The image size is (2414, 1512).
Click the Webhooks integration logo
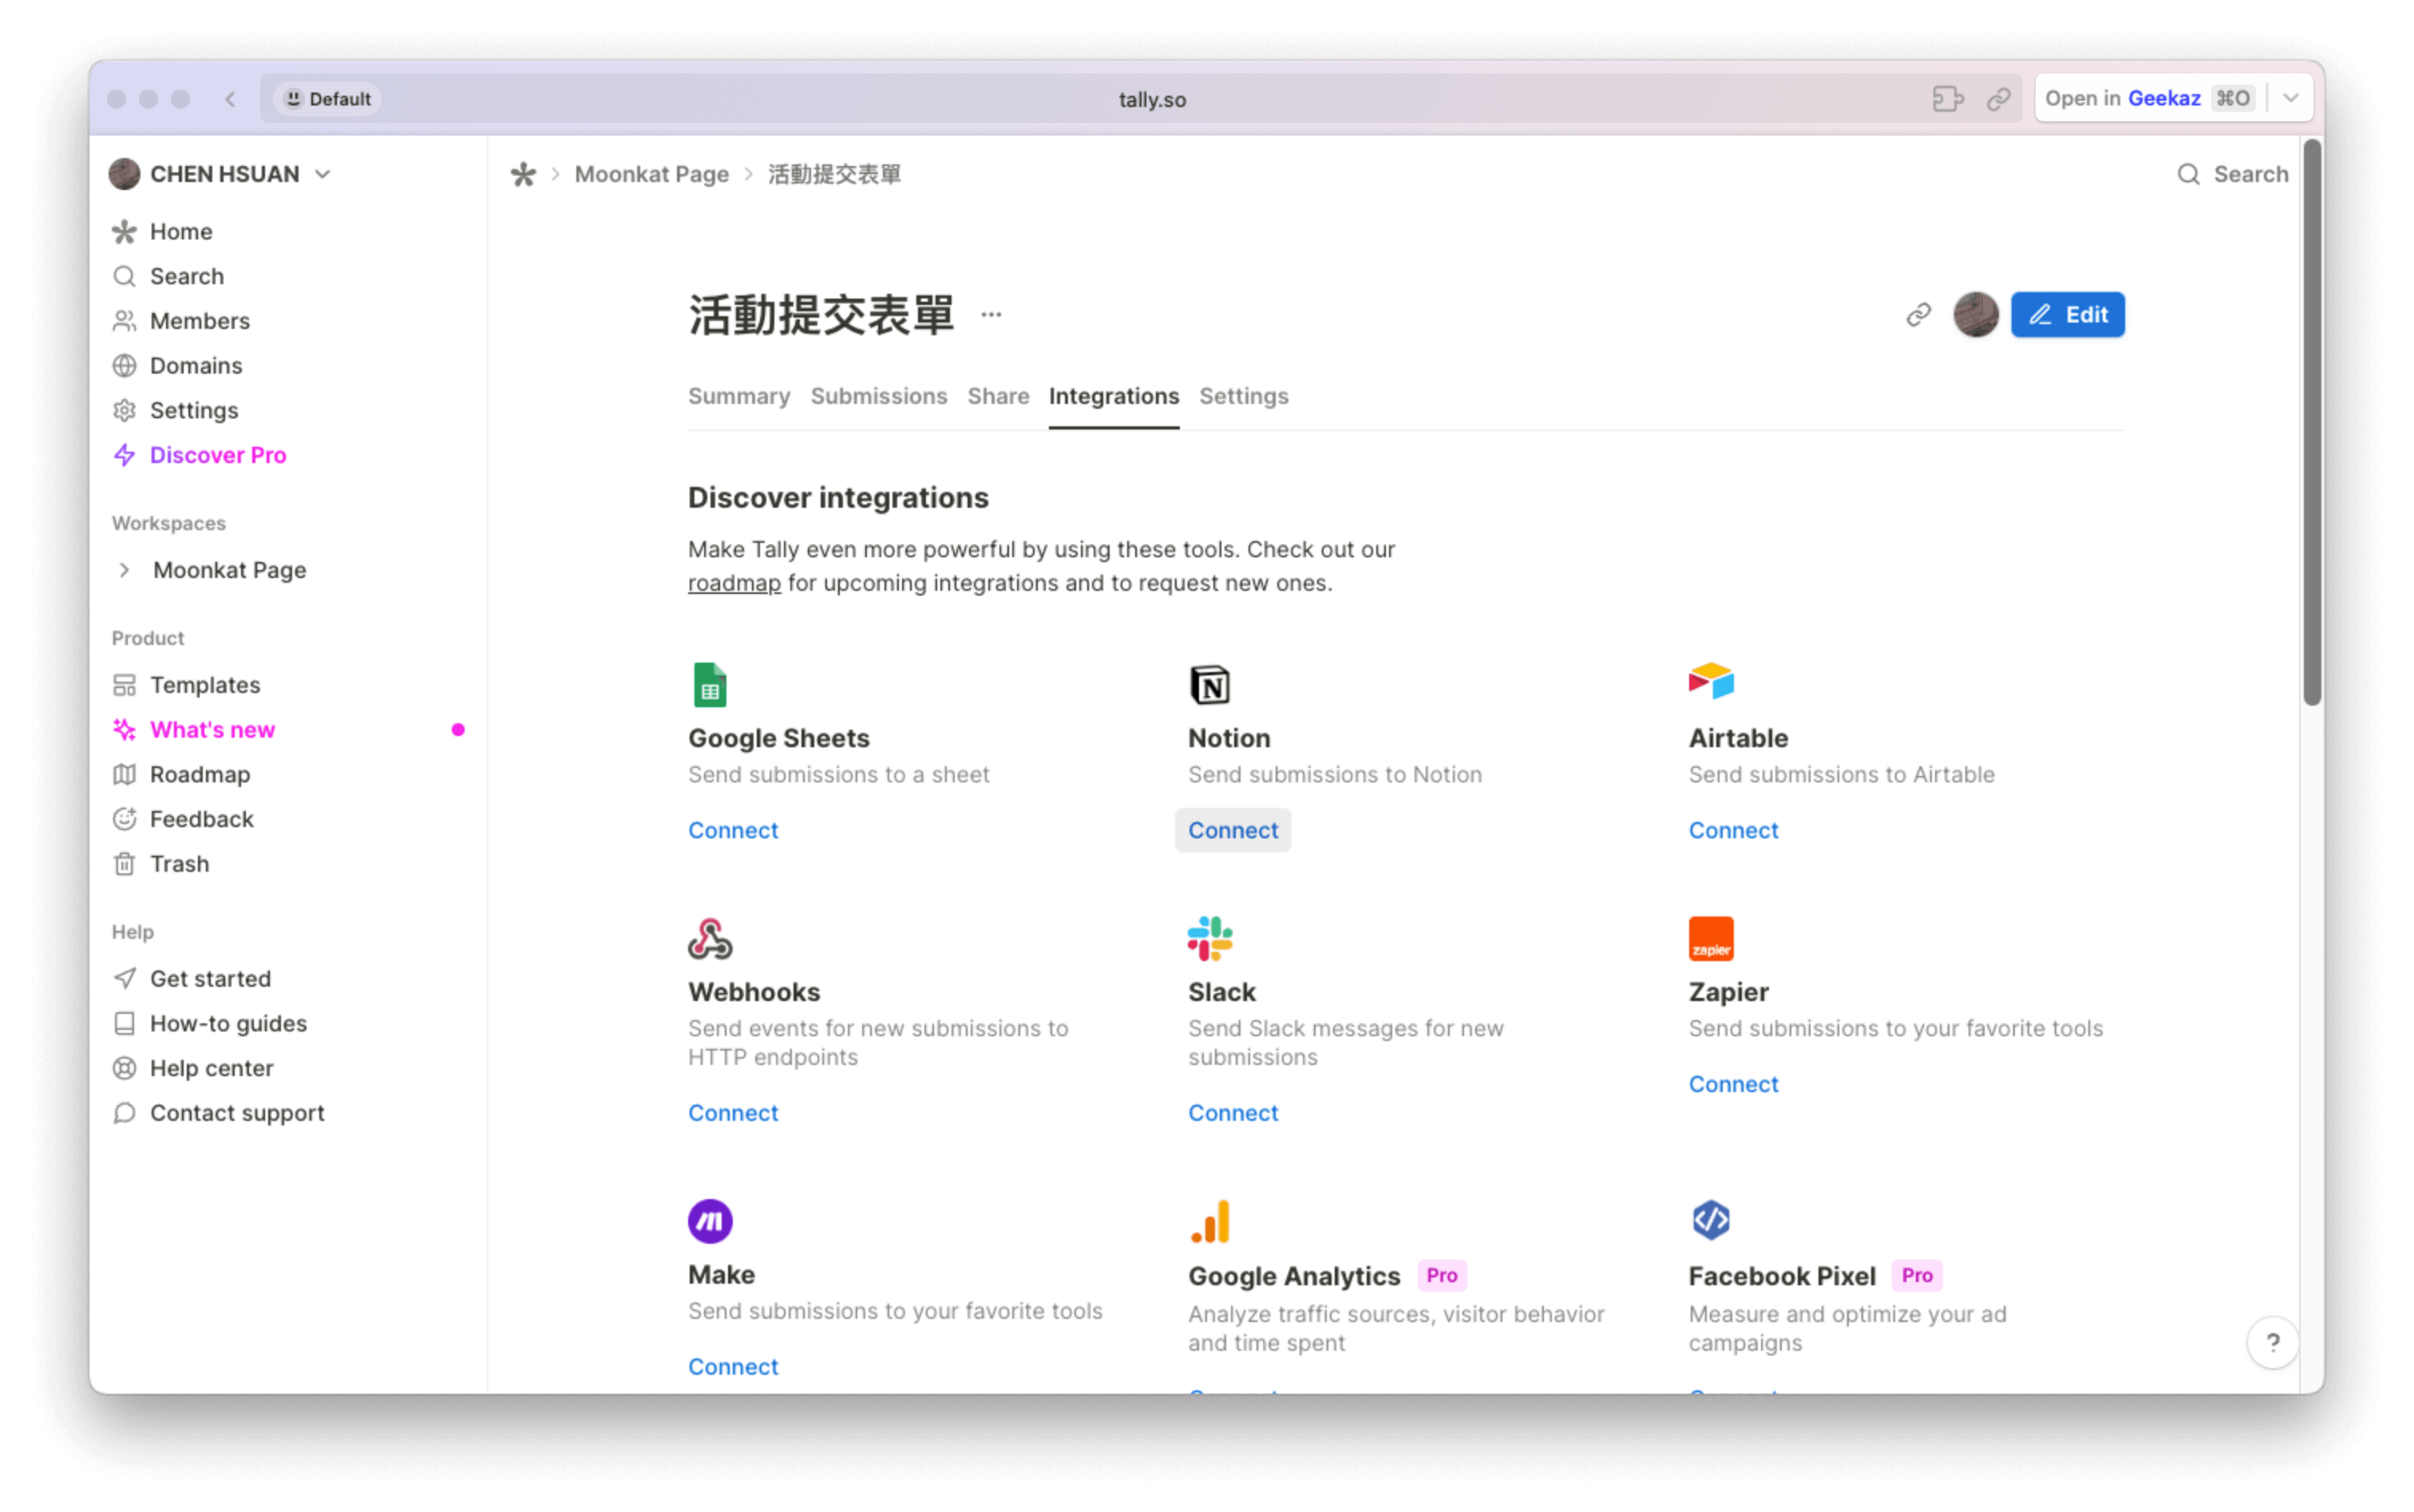point(710,939)
